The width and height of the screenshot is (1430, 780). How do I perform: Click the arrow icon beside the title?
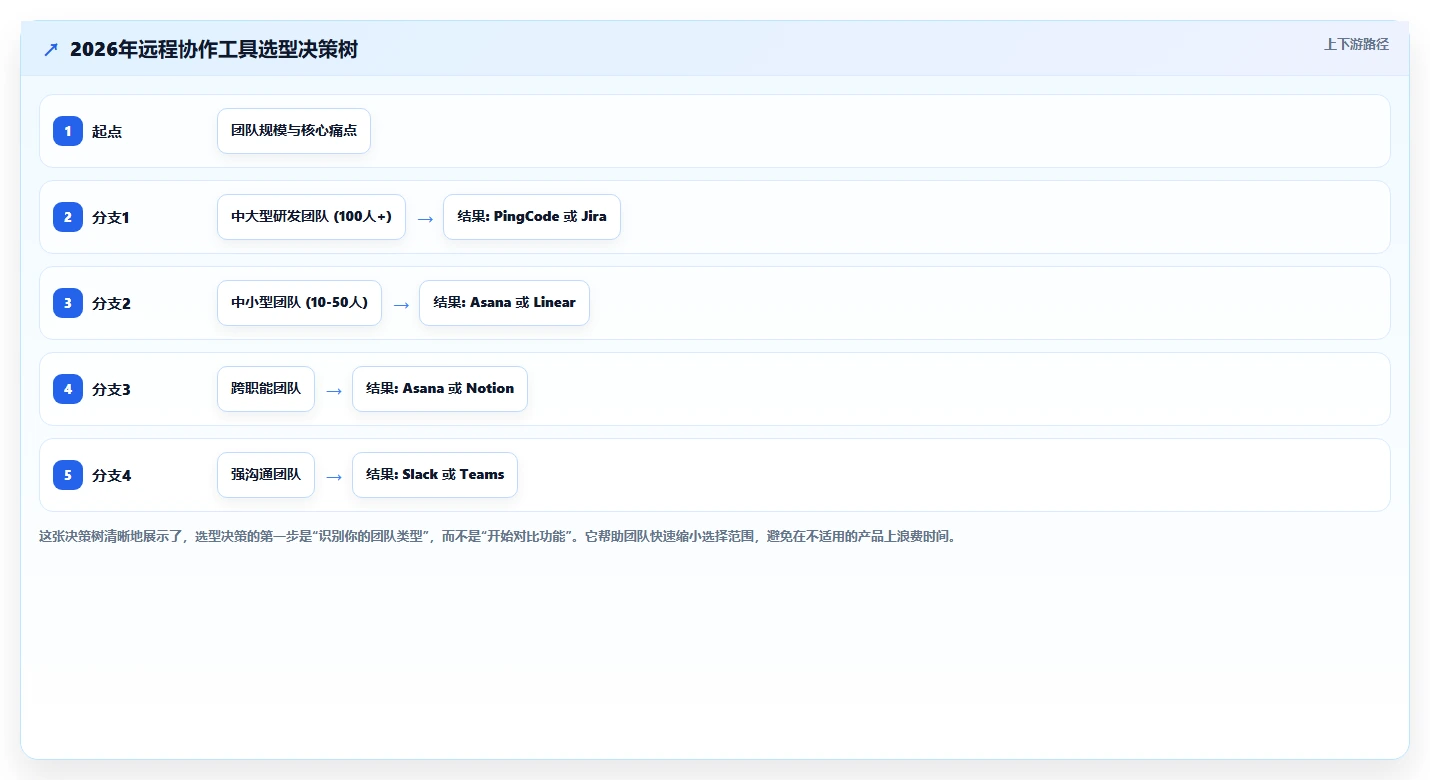click(51, 50)
